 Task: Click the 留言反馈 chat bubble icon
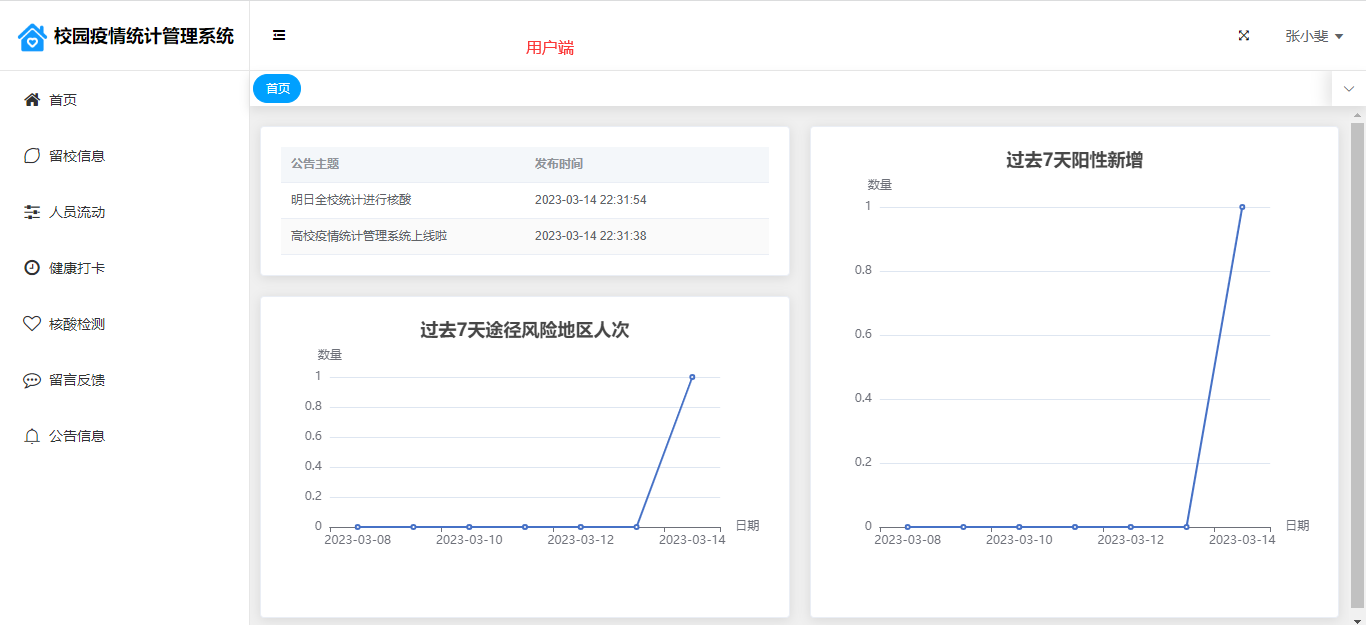(32, 380)
